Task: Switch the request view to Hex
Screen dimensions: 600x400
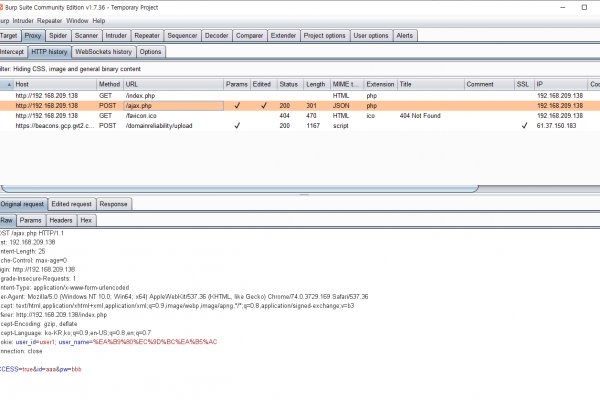Action: coord(87,219)
